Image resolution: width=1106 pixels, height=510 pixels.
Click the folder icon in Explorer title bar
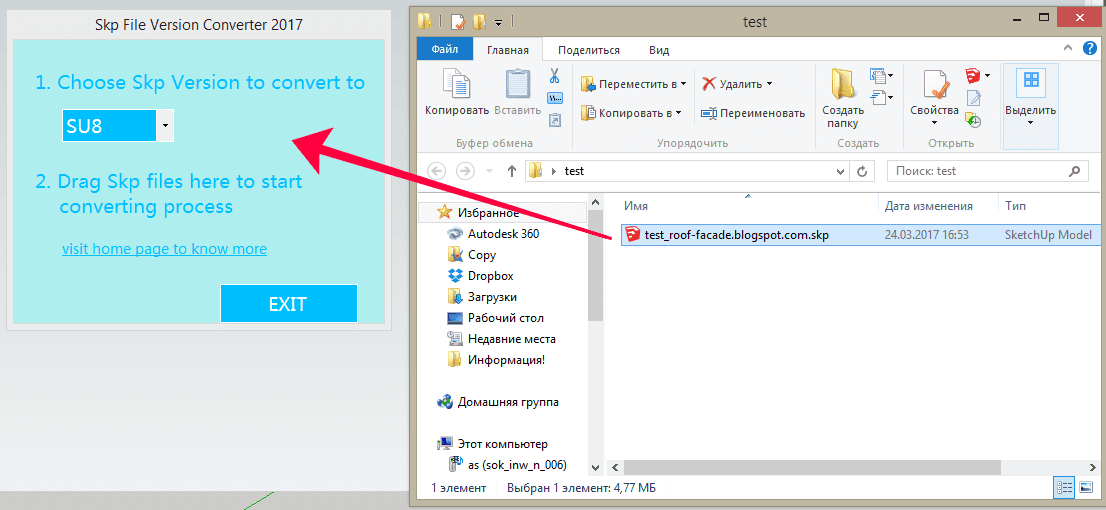[425, 21]
